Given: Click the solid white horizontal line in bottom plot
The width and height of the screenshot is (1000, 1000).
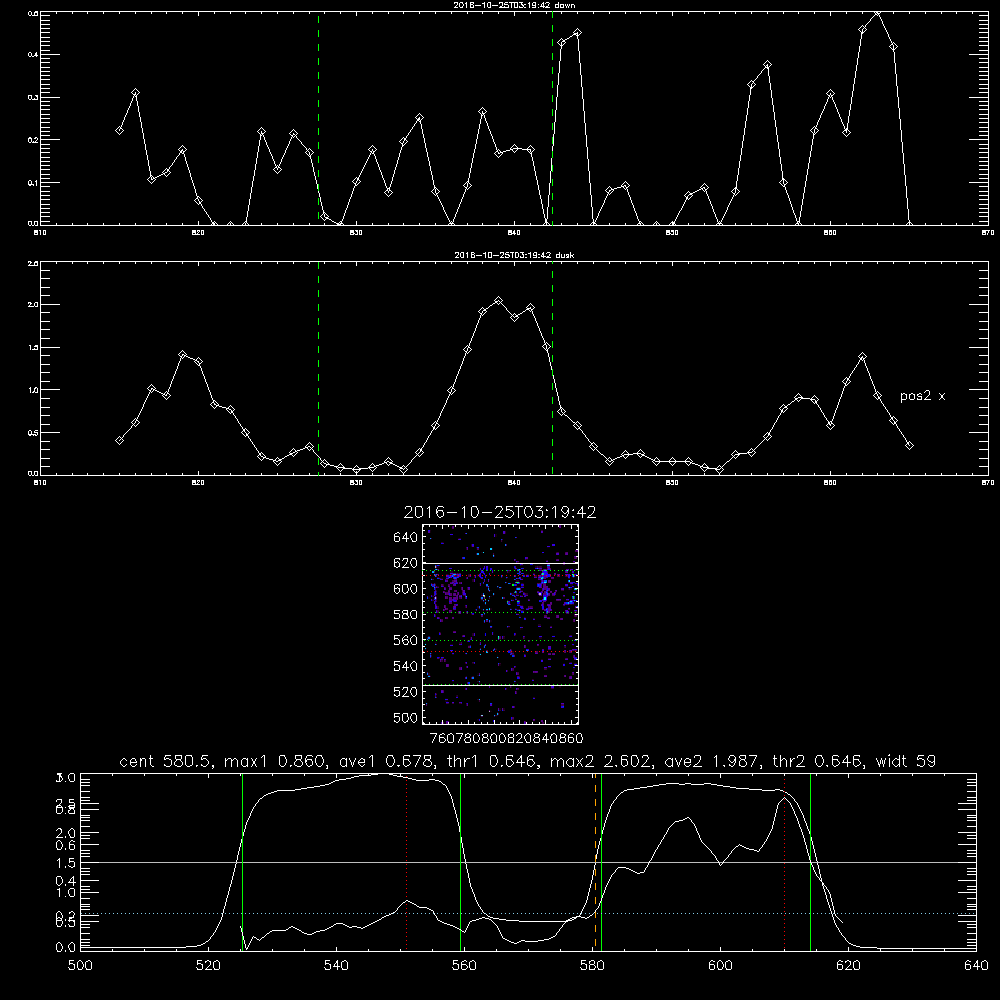Looking at the screenshot, I should pyautogui.click(x=528, y=862).
